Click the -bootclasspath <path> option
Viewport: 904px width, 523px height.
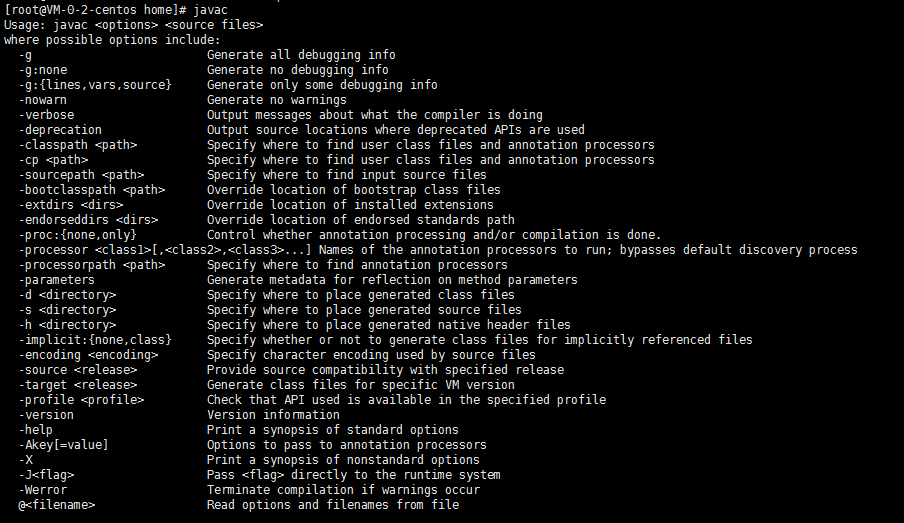[x=92, y=190]
